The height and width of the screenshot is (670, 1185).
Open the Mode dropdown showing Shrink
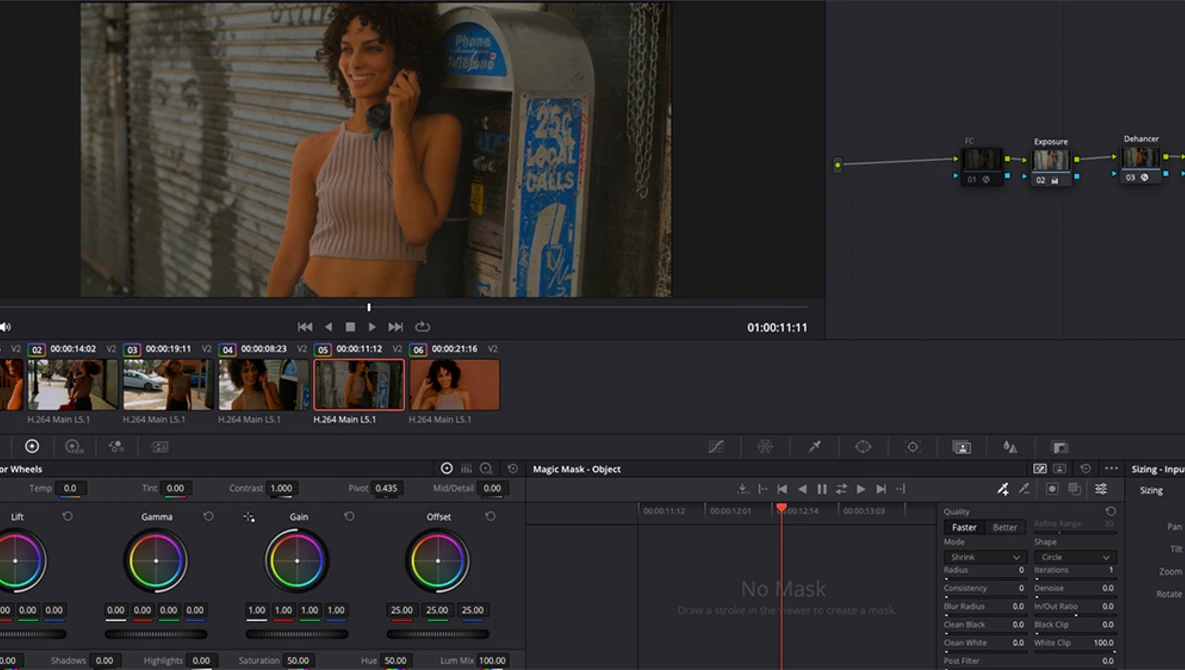[984, 557]
